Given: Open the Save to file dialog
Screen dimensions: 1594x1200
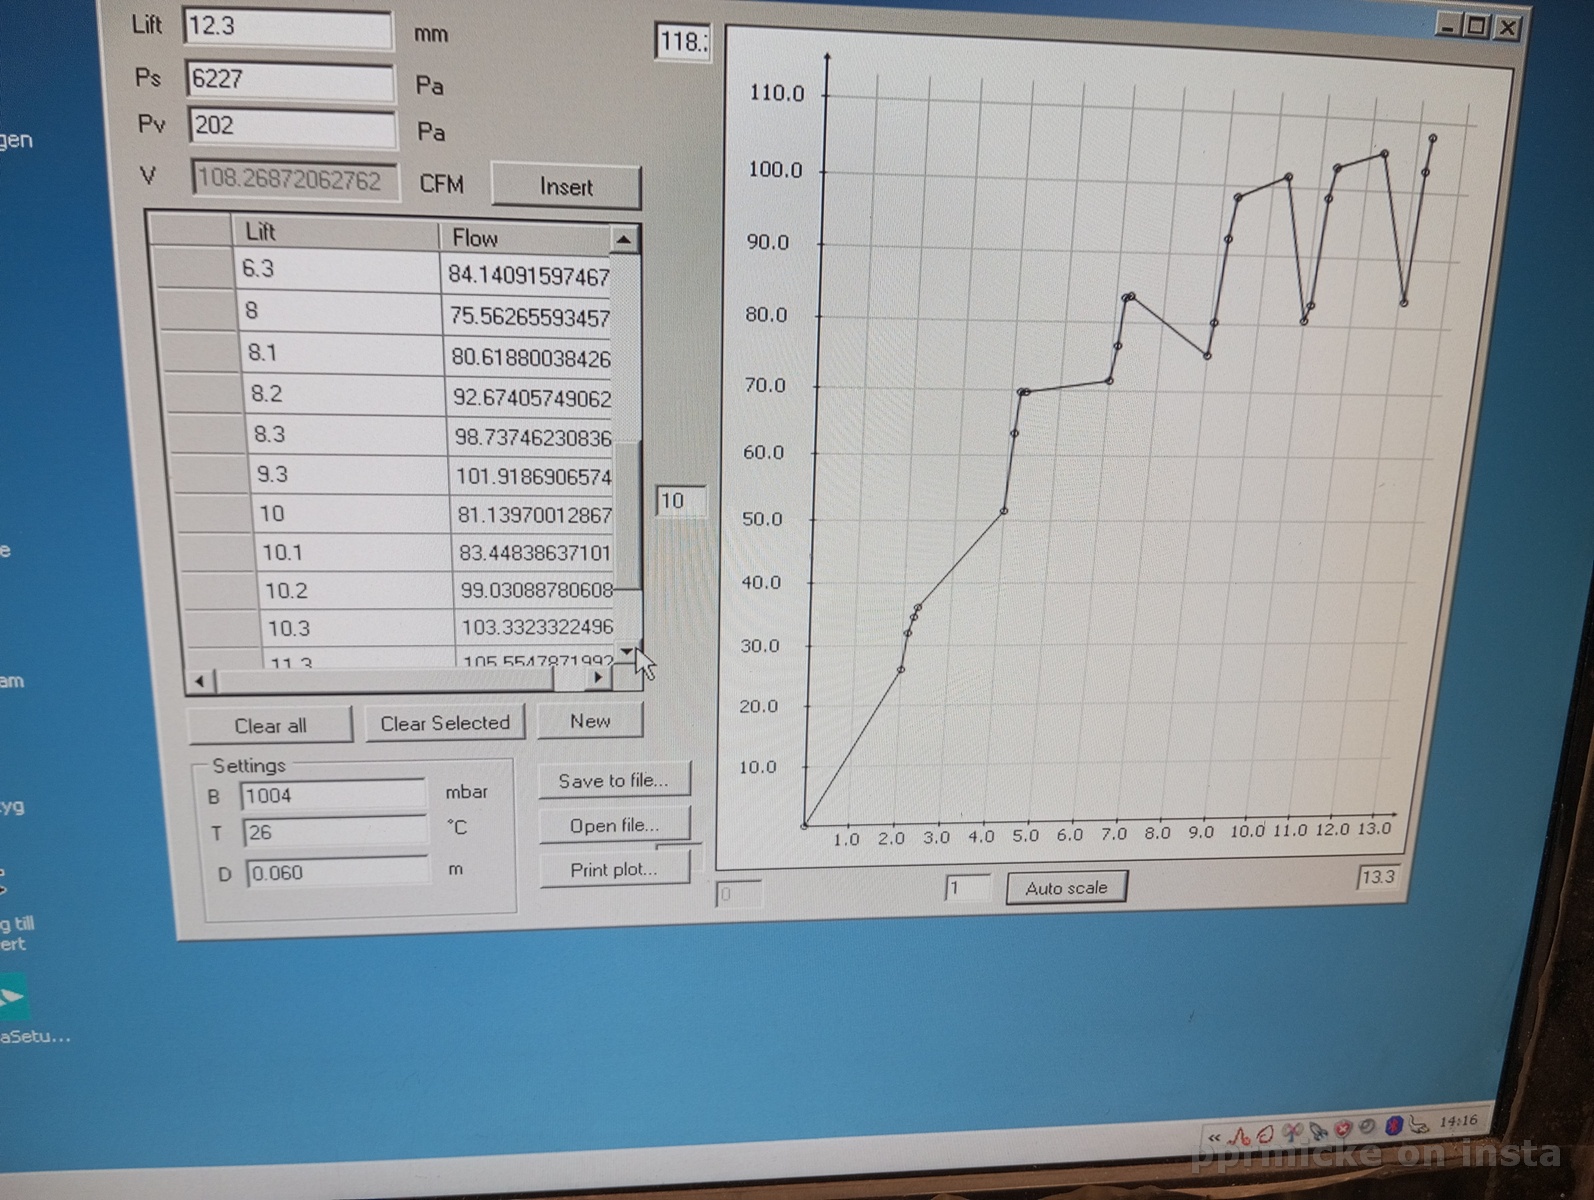Looking at the screenshot, I should pyautogui.click(x=613, y=781).
